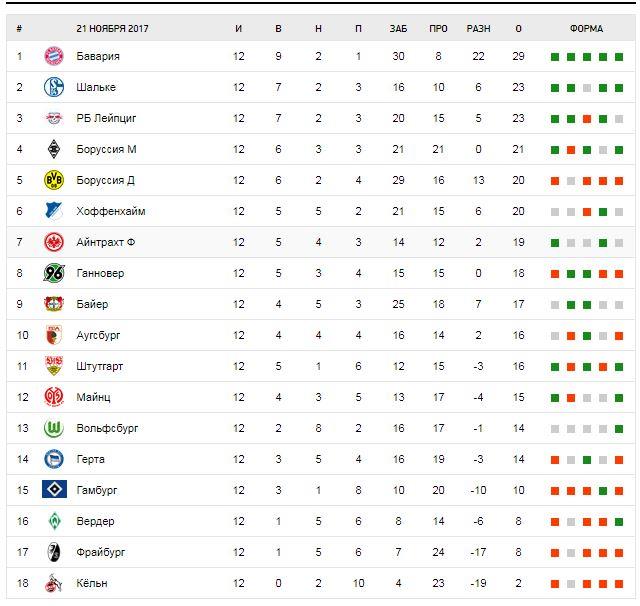Click the РАЗН goal difference header
Image resolution: width=640 pixels, height=606 pixels.
point(478,28)
